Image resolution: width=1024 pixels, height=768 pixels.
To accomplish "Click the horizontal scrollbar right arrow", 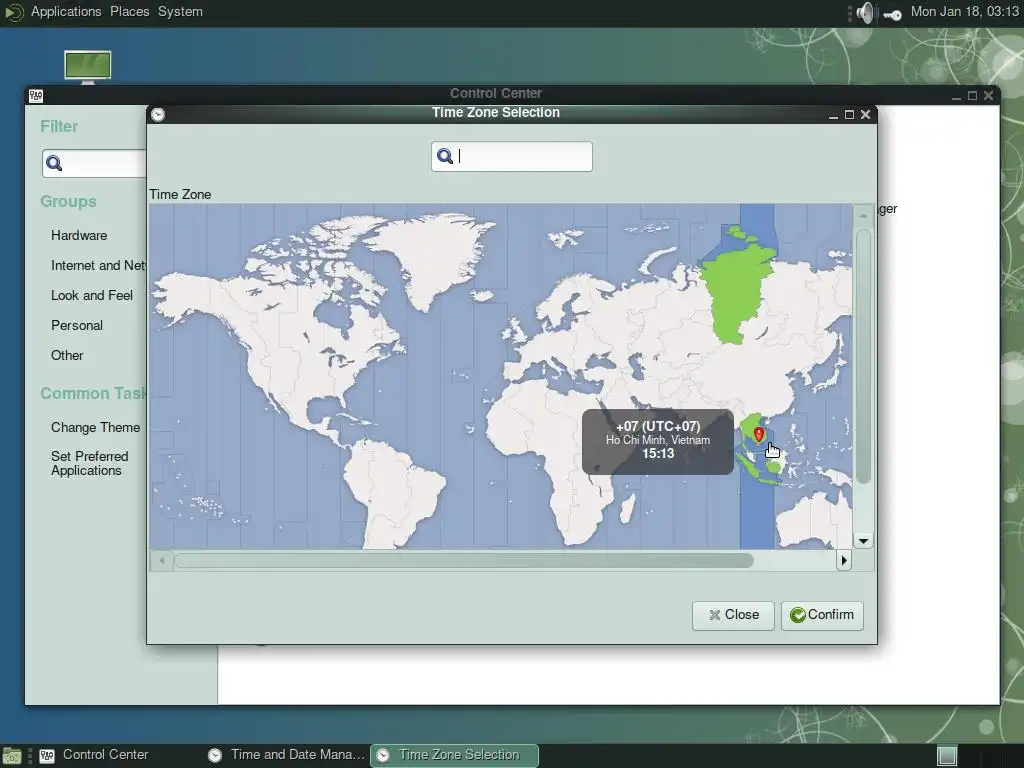I will (844, 560).
